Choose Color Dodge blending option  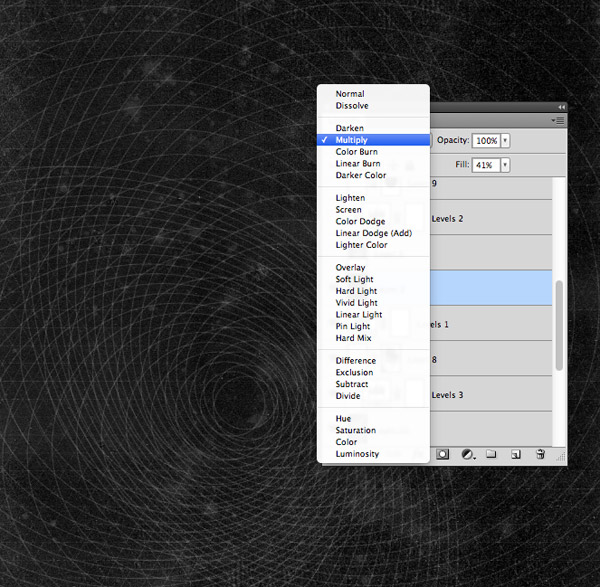click(360, 222)
